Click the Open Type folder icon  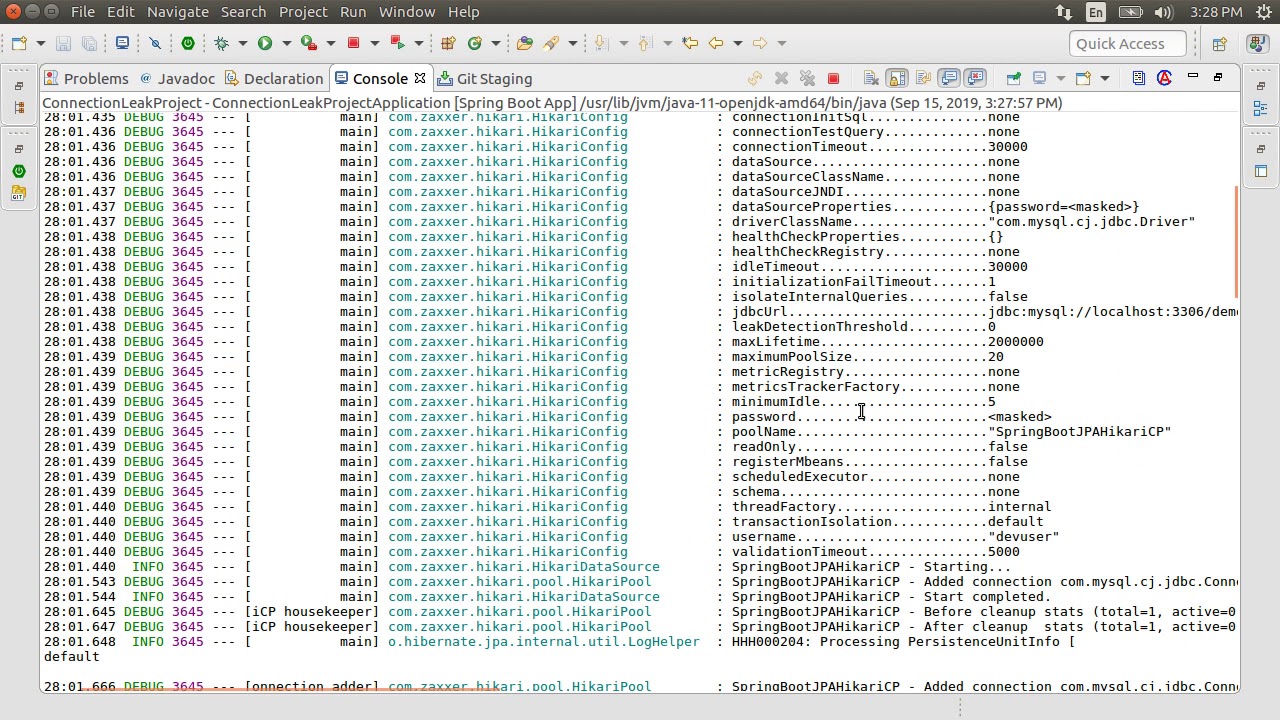pyautogui.click(x=525, y=43)
